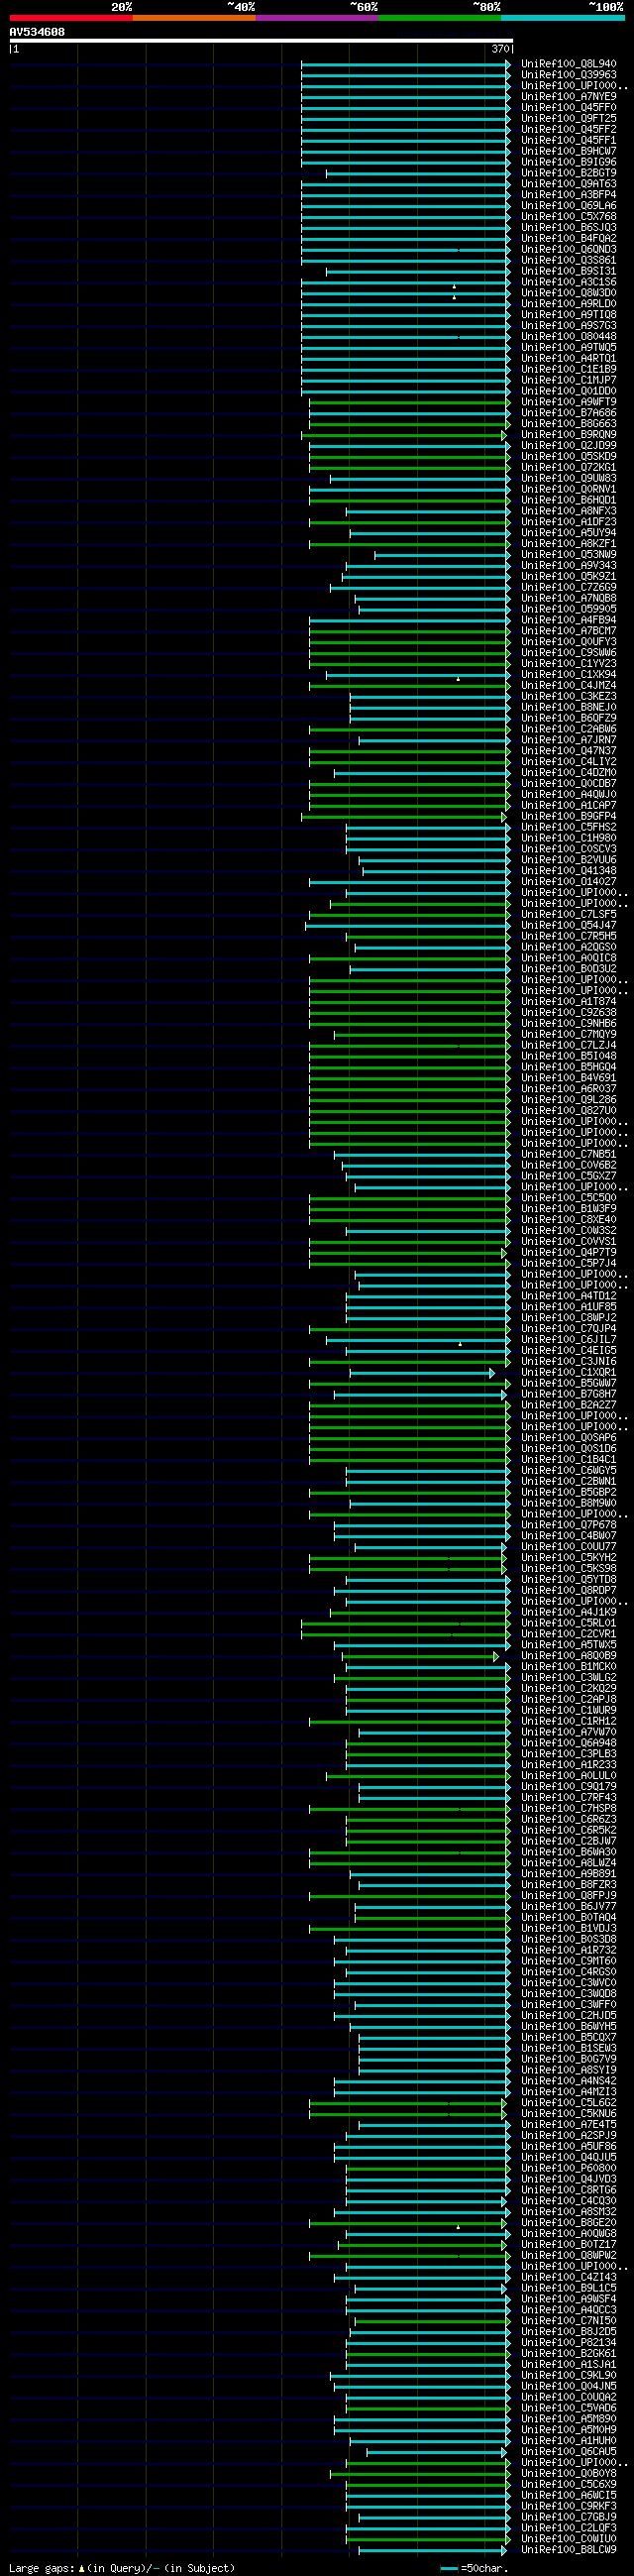The width and height of the screenshot is (634, 2576).
Task: Click the white query sequence bar
Action: 261,41
